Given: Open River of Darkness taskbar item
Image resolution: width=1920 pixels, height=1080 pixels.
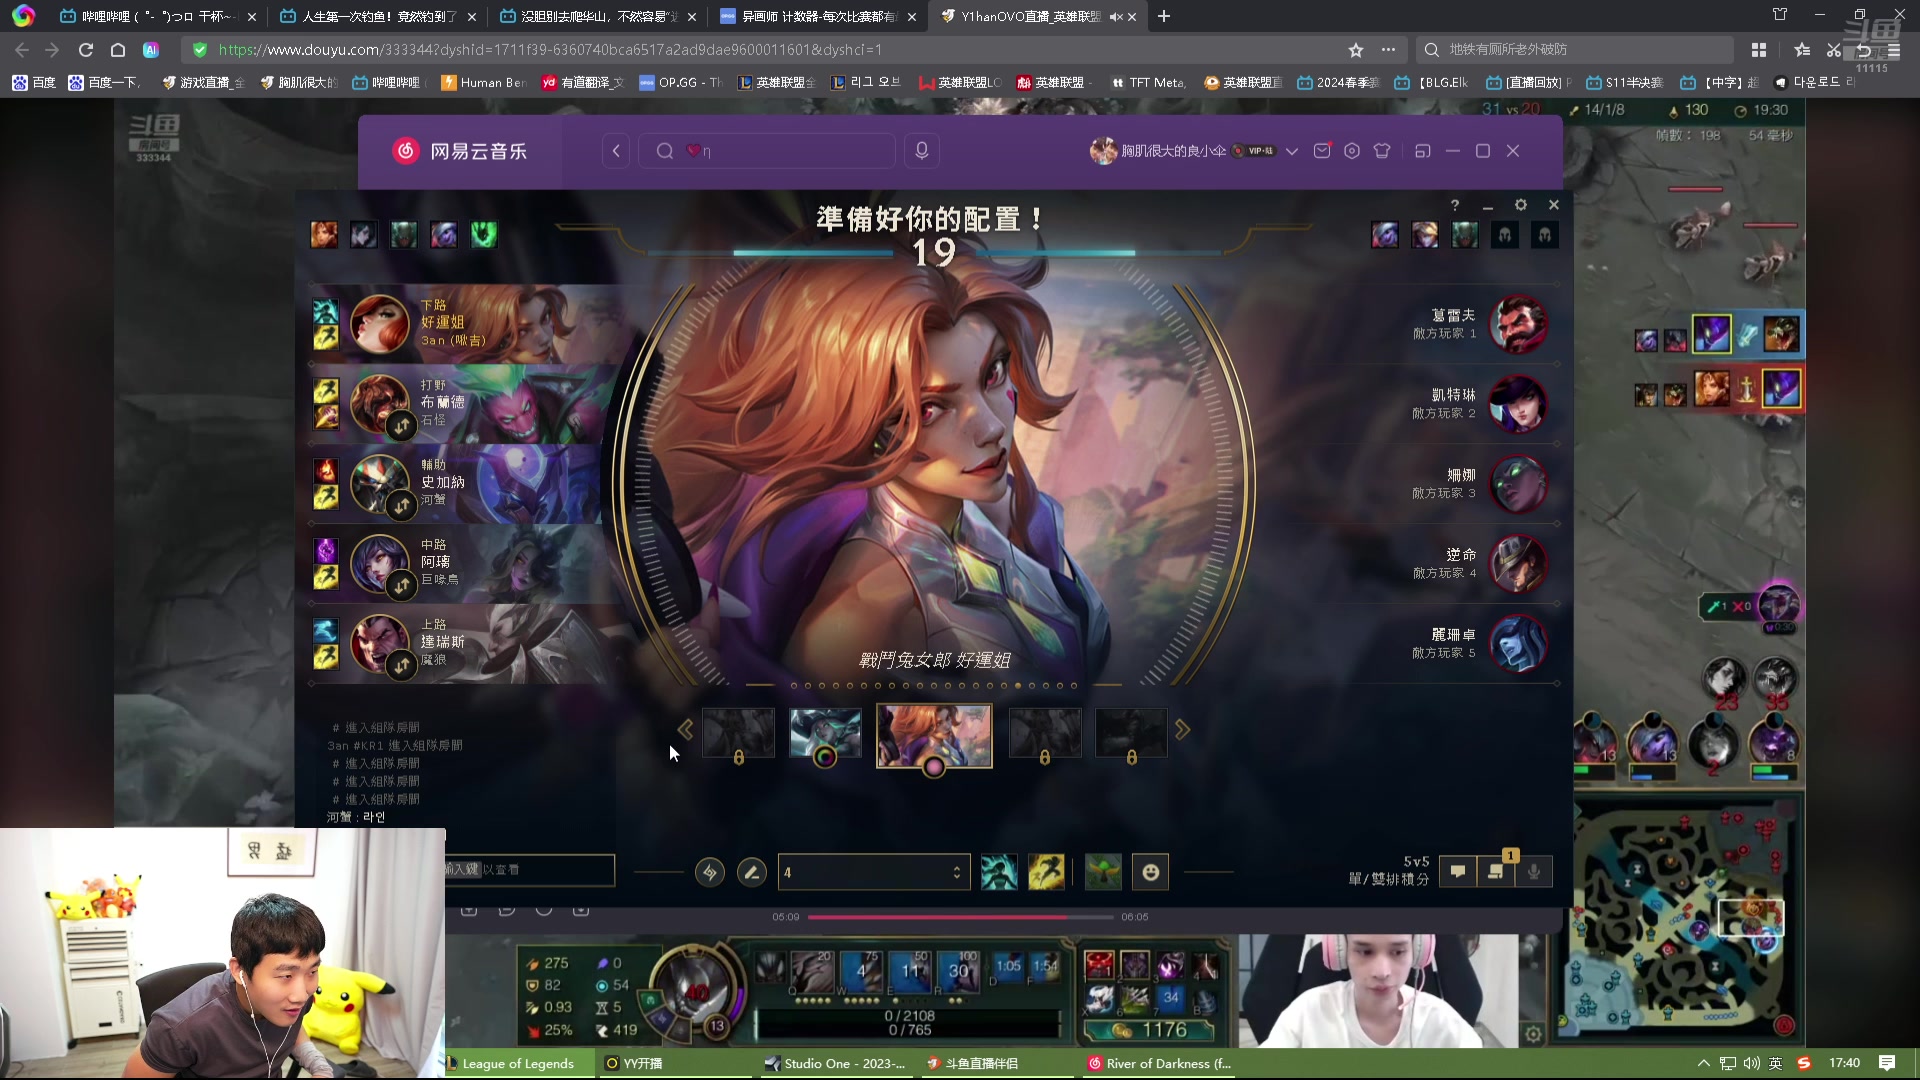Looking at the screenshot, I should [x=1160, y=1063].
